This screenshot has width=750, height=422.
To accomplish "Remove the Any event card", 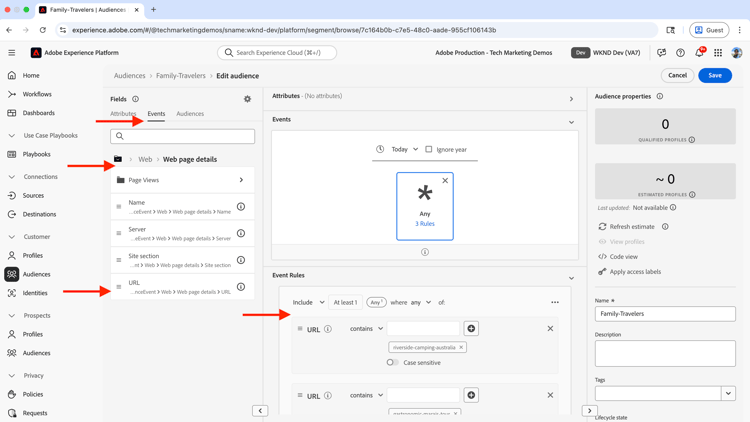I will (445, 180).
